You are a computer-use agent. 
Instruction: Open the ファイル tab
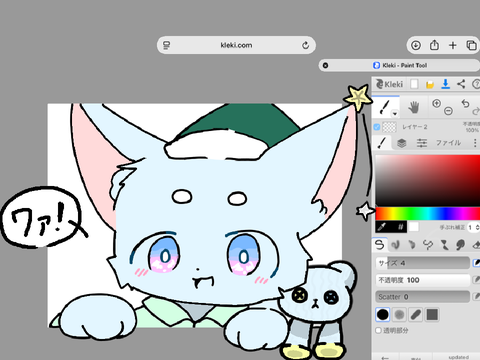[x=448, y=143]
